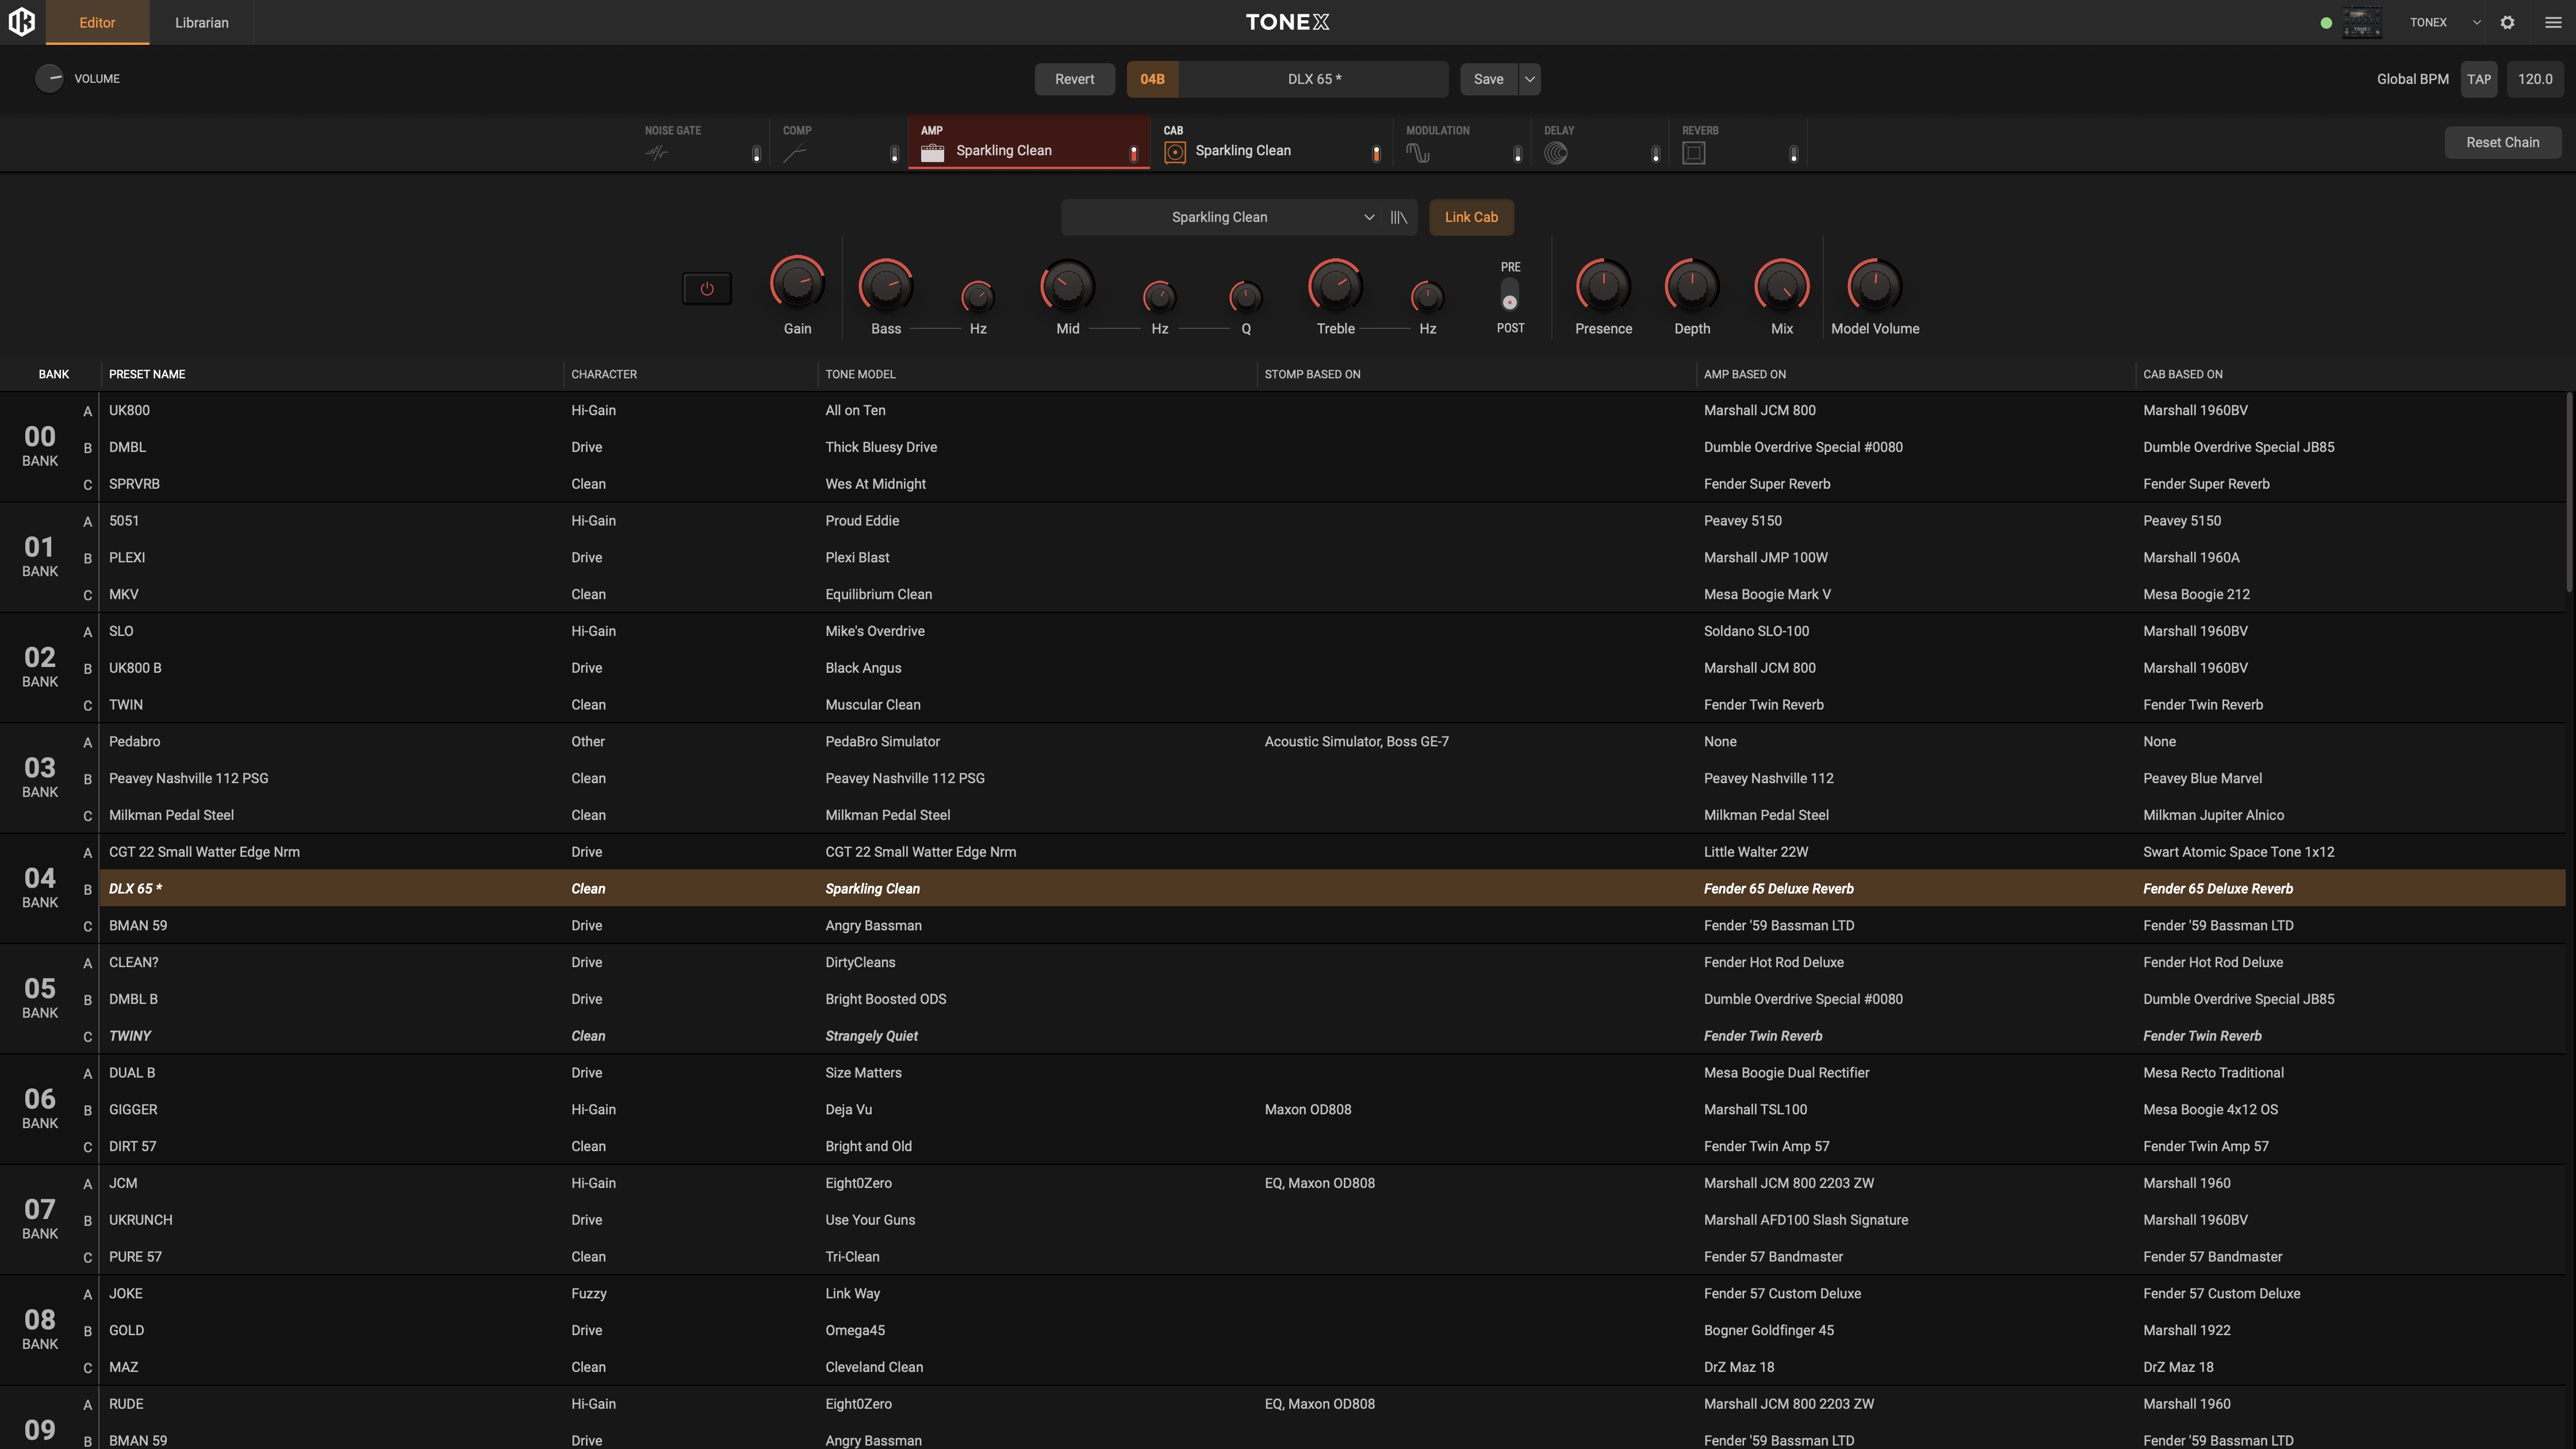Select the Pedabro preset row
Screen dimensions: 2576x1449
click(1332, 741)
